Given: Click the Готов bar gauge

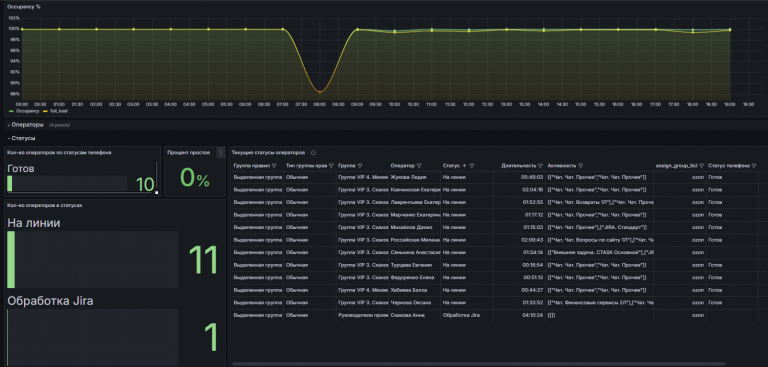Looking at the screenshot, I should tap(67, 183).
